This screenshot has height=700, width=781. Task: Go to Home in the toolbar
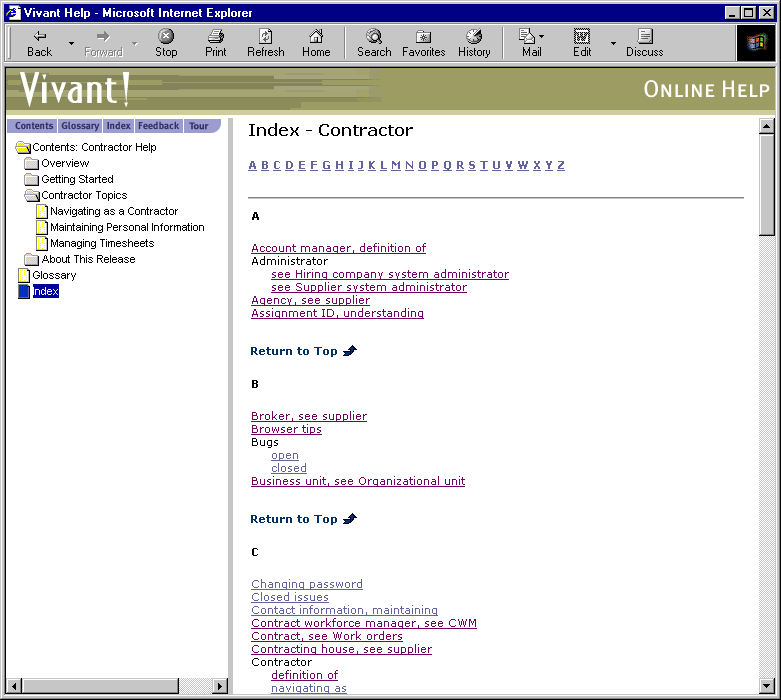(316, 43)
